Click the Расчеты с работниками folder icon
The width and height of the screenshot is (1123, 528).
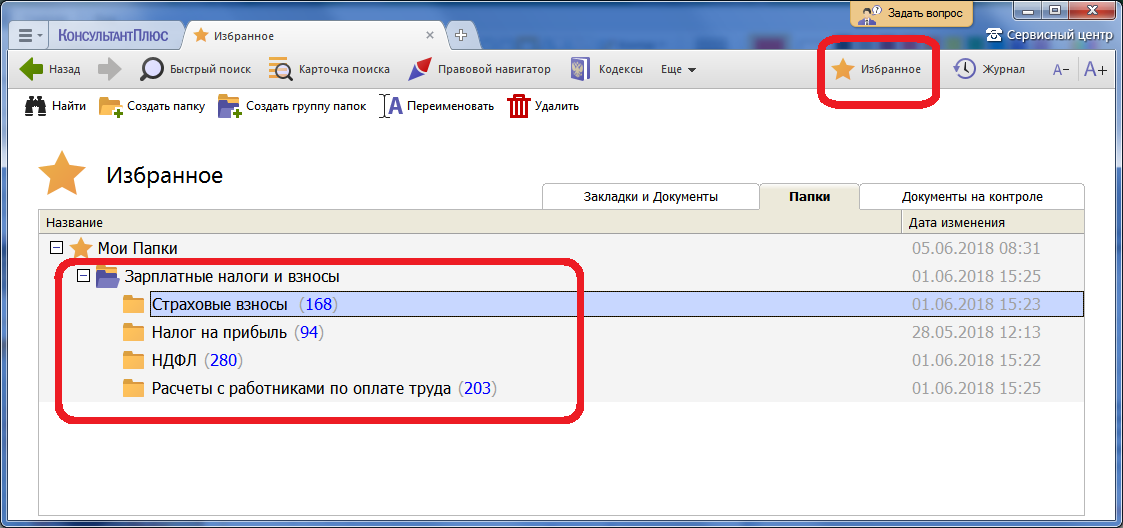[x=133, y=389]
